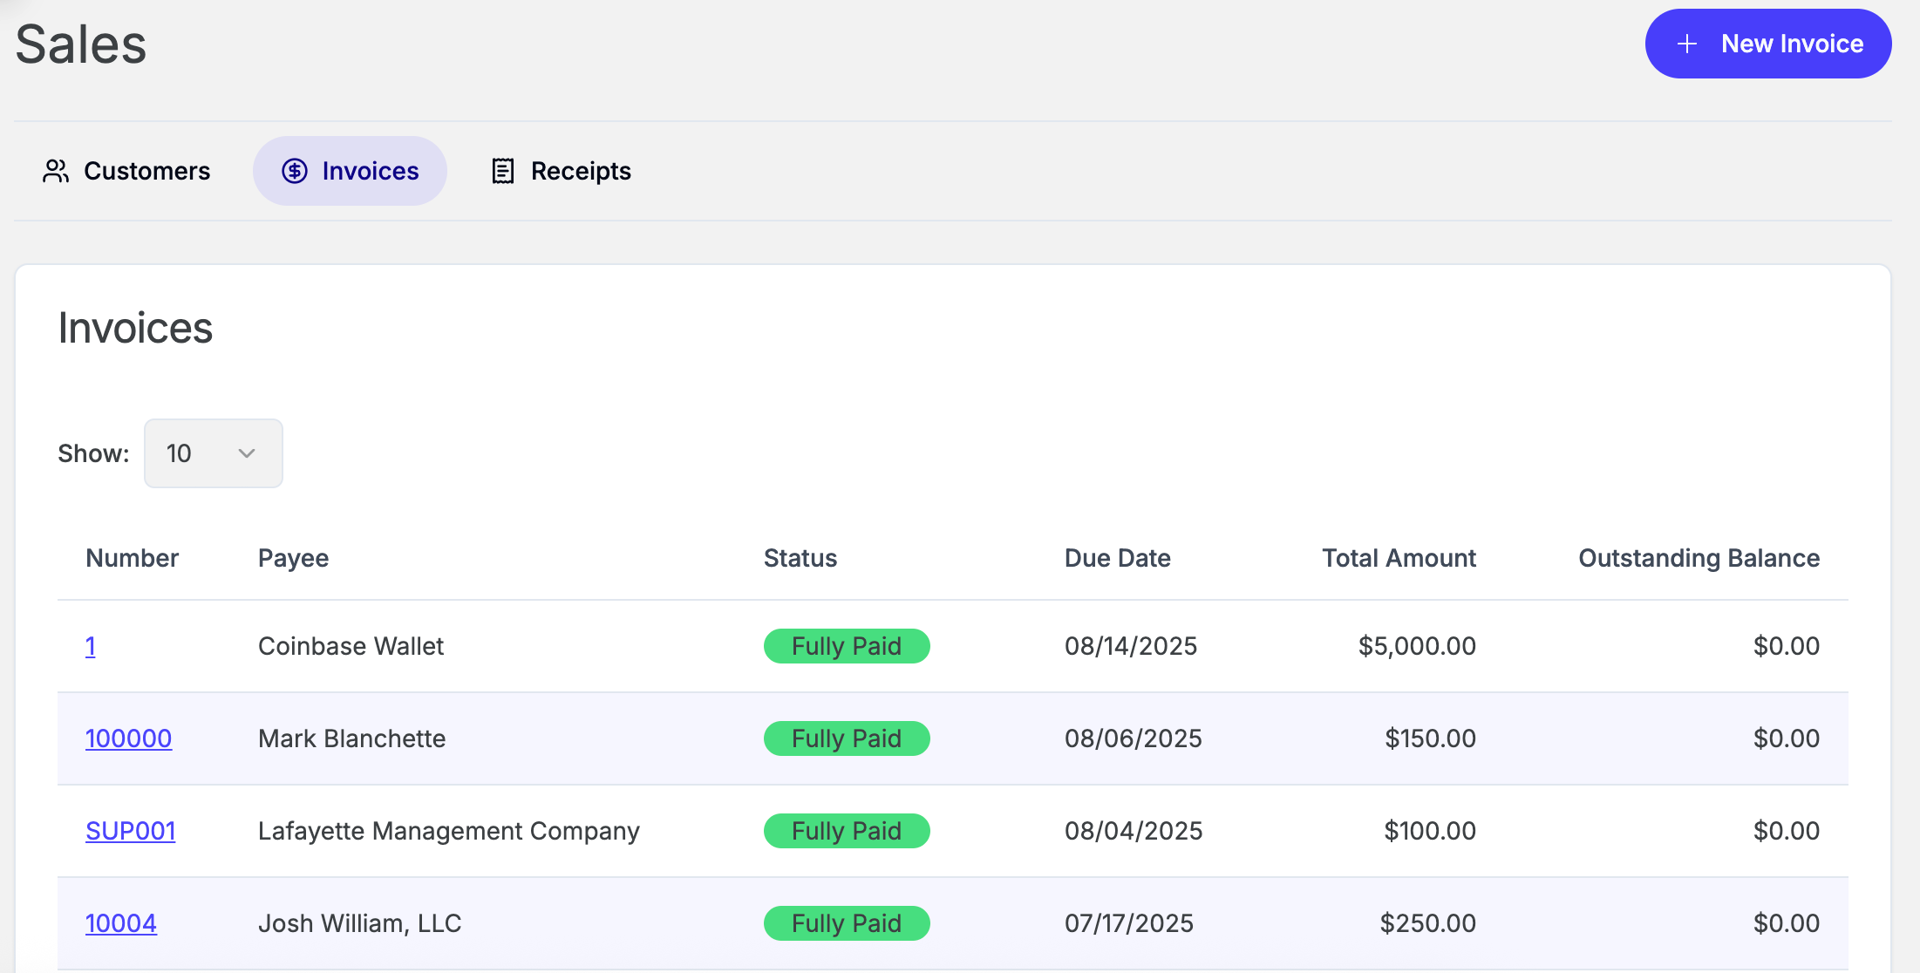
Task: Click the plus icon in New Invoice
Action: [x=1687, y=44]
